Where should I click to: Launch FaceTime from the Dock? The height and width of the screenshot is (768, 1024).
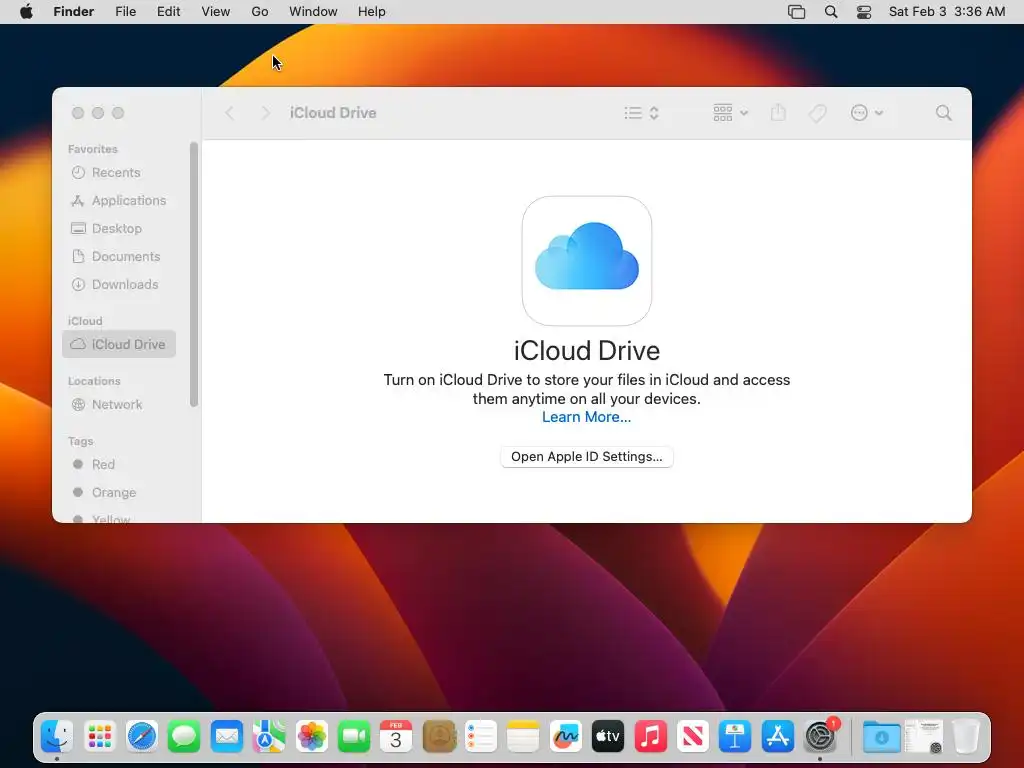coord(354,737)
